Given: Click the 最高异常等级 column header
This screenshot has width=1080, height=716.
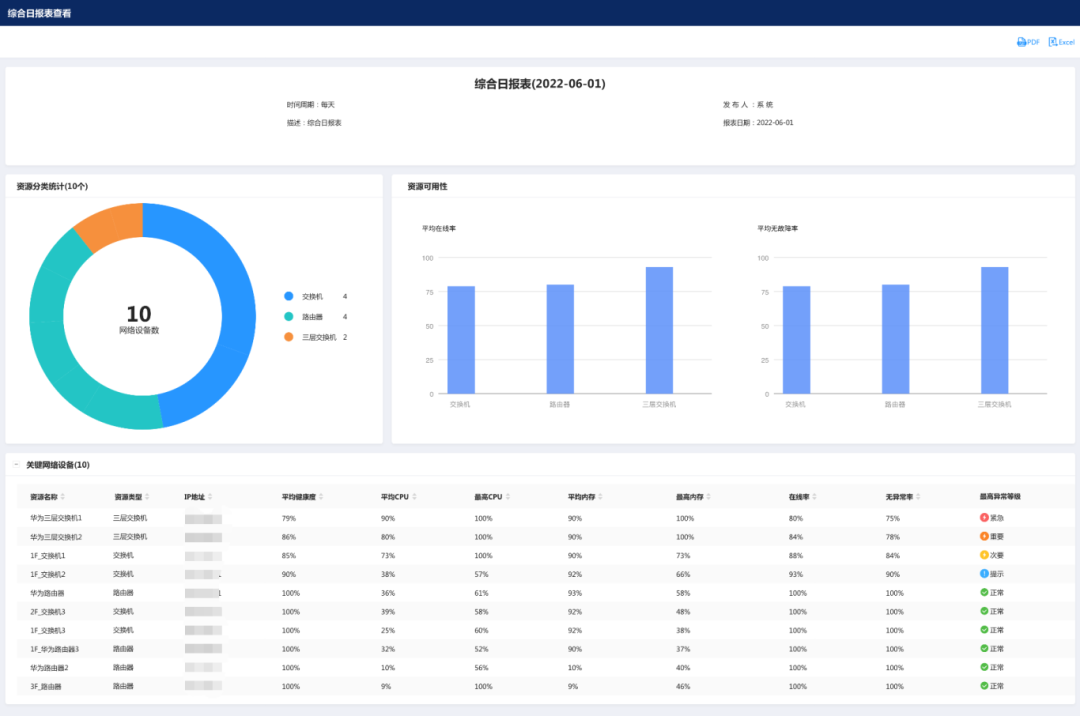Looking at the screenshot, I should 1000,496.
